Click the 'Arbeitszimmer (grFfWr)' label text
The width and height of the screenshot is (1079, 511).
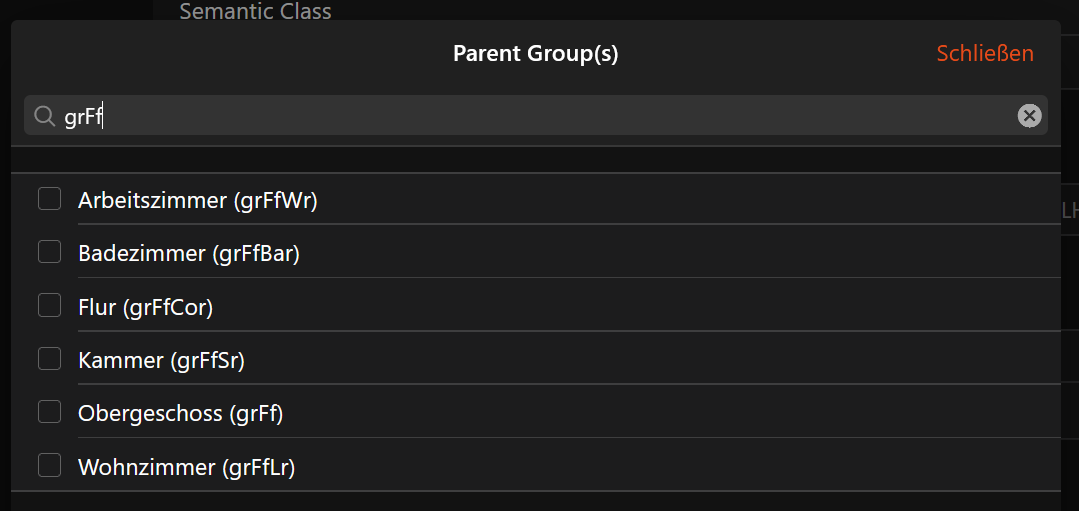[x=198, y=200]
